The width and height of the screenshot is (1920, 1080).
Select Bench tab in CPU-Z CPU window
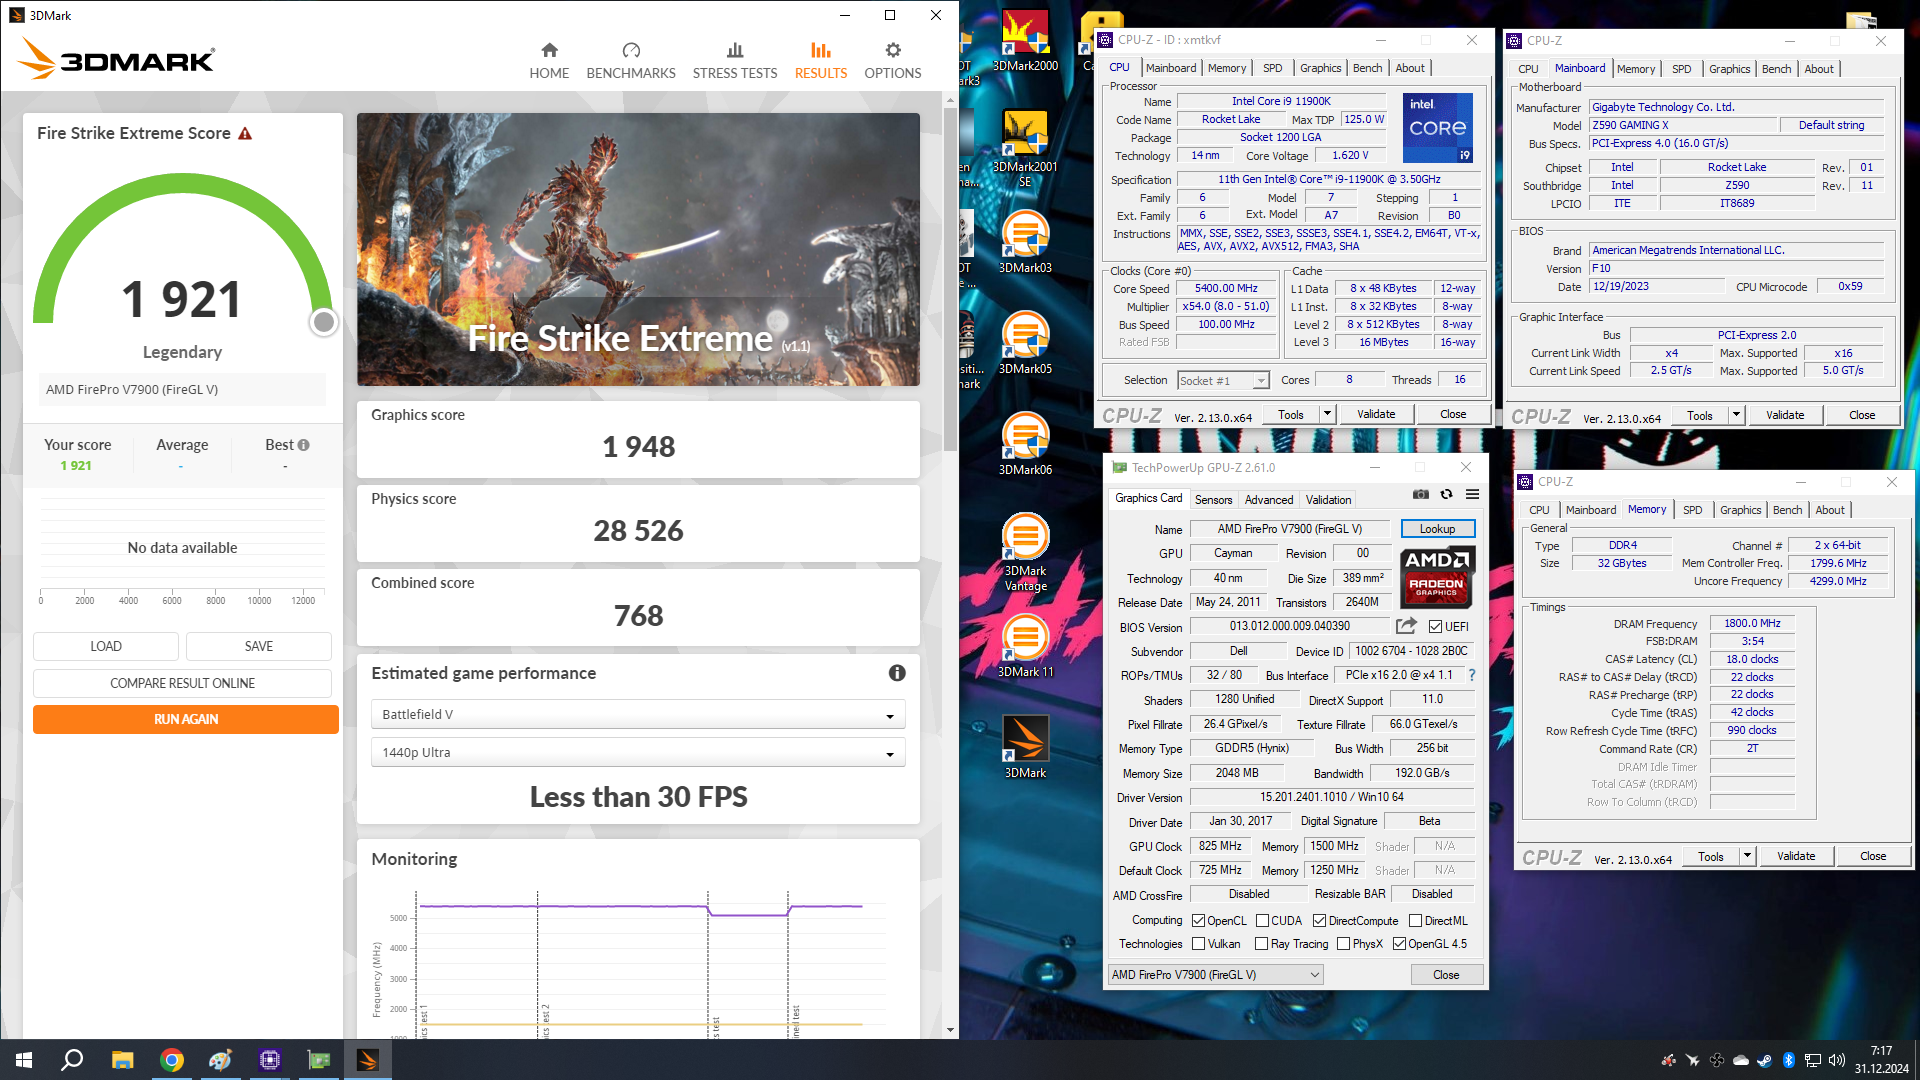1367,68
